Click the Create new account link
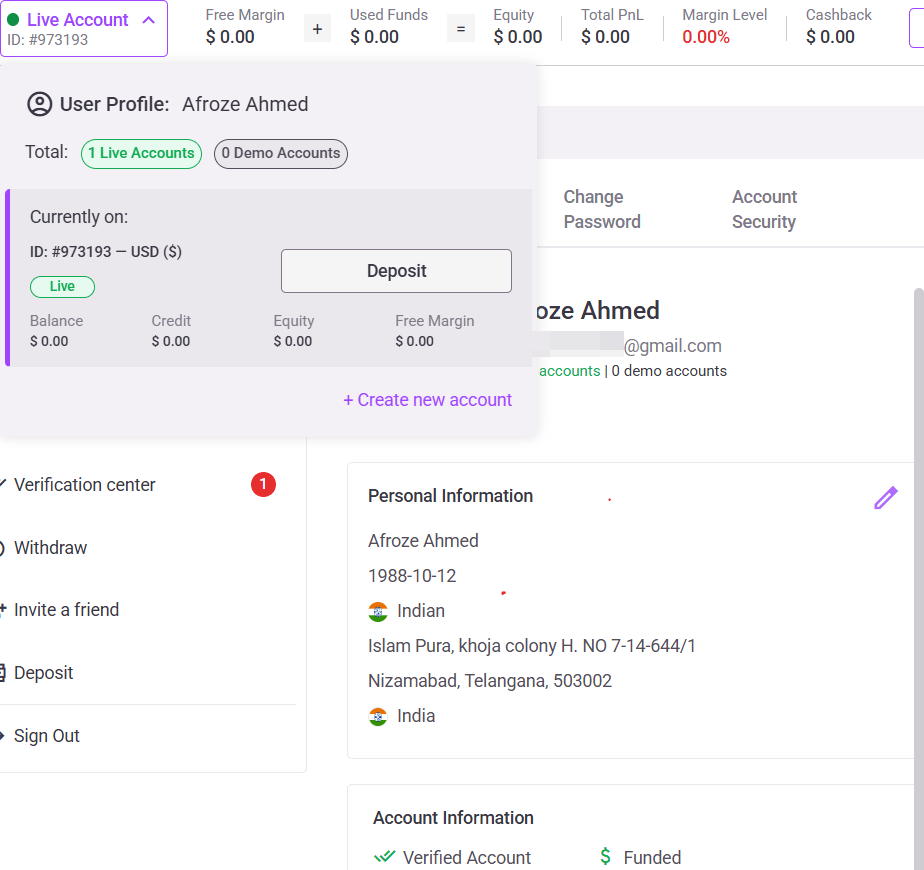The height and width of the screenshot is (870, 924). [427, 400]
